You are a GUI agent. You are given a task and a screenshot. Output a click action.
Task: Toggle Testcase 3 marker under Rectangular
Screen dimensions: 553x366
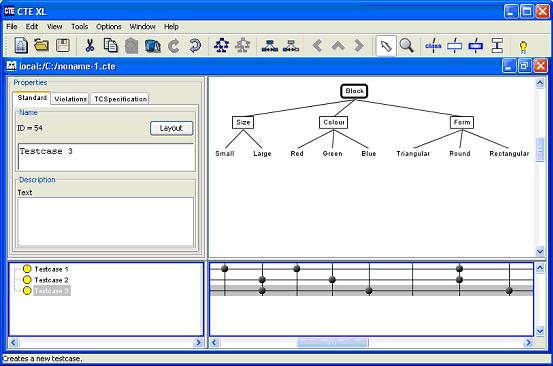509,291
